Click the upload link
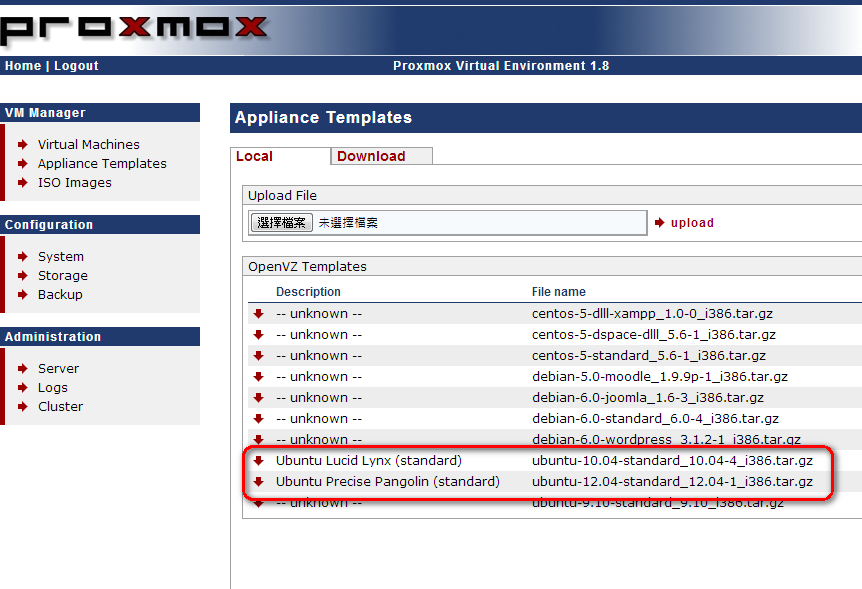 pyautogui.click(x=691, y=223)
